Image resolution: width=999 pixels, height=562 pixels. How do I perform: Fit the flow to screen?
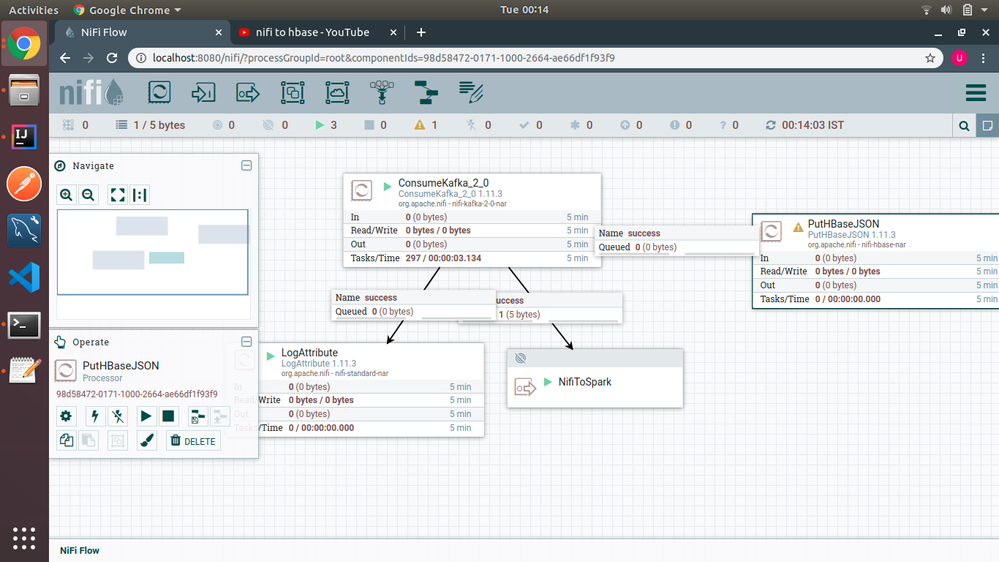click(118, 195)
